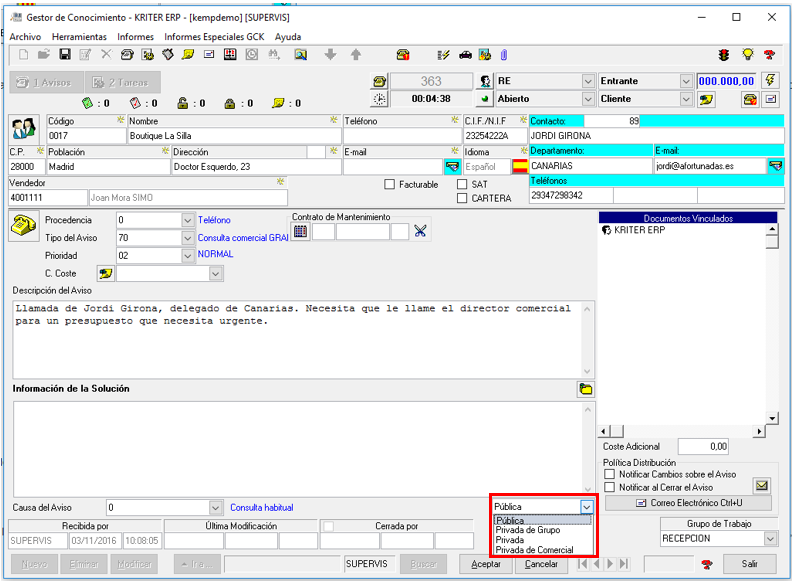Click the new blank document toolbar icon
This screenshot has height=583, width=794.
point(23,54)
